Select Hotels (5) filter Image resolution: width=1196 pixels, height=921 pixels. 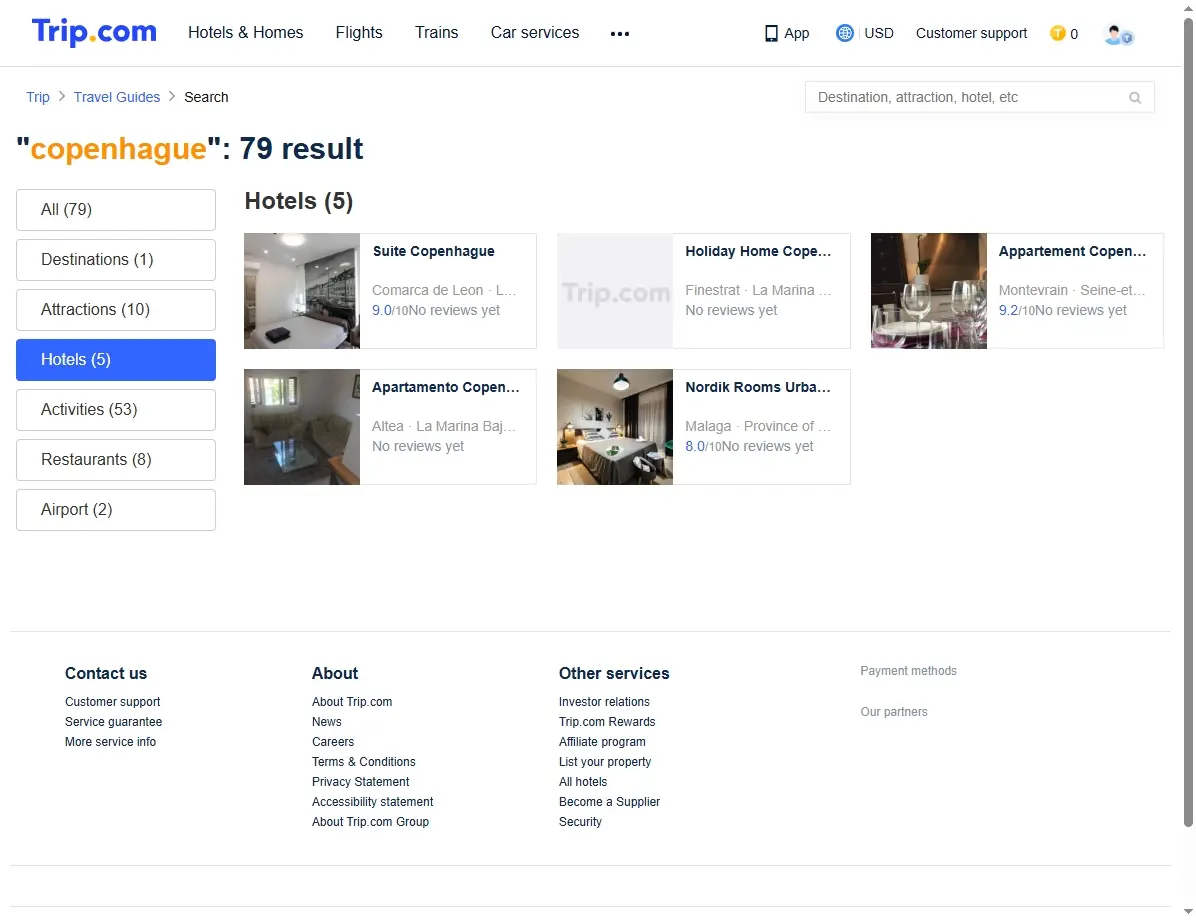click(x=116, y=360)
